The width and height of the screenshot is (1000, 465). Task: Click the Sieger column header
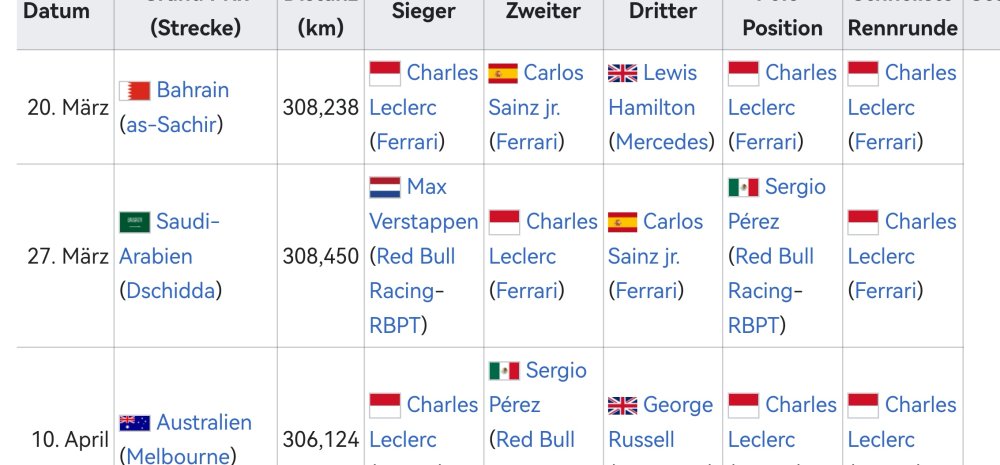click(423, 12)
